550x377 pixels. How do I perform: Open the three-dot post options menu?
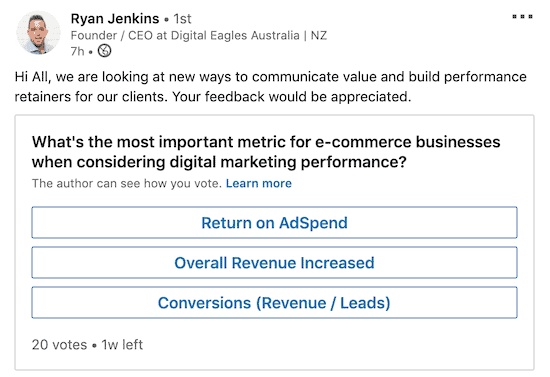click(x=522, y=16)
